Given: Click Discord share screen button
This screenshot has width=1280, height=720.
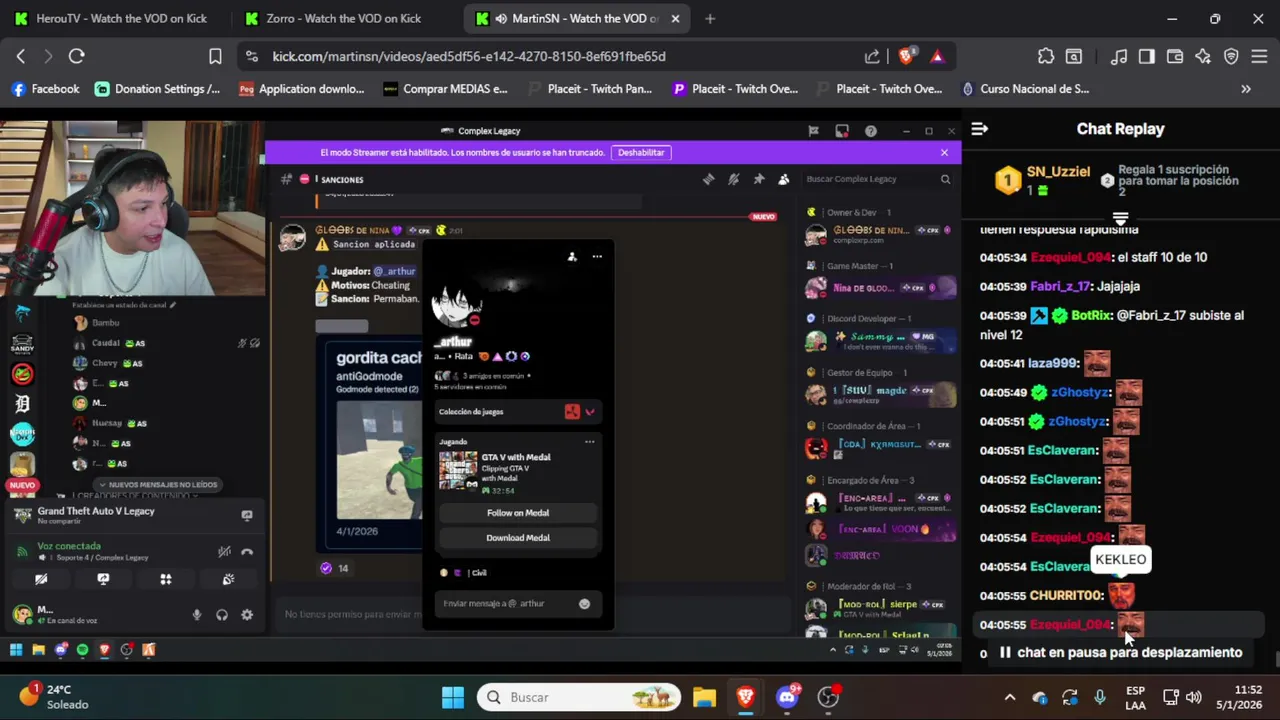Looking at the screenshot, I should tap(103, 579).
